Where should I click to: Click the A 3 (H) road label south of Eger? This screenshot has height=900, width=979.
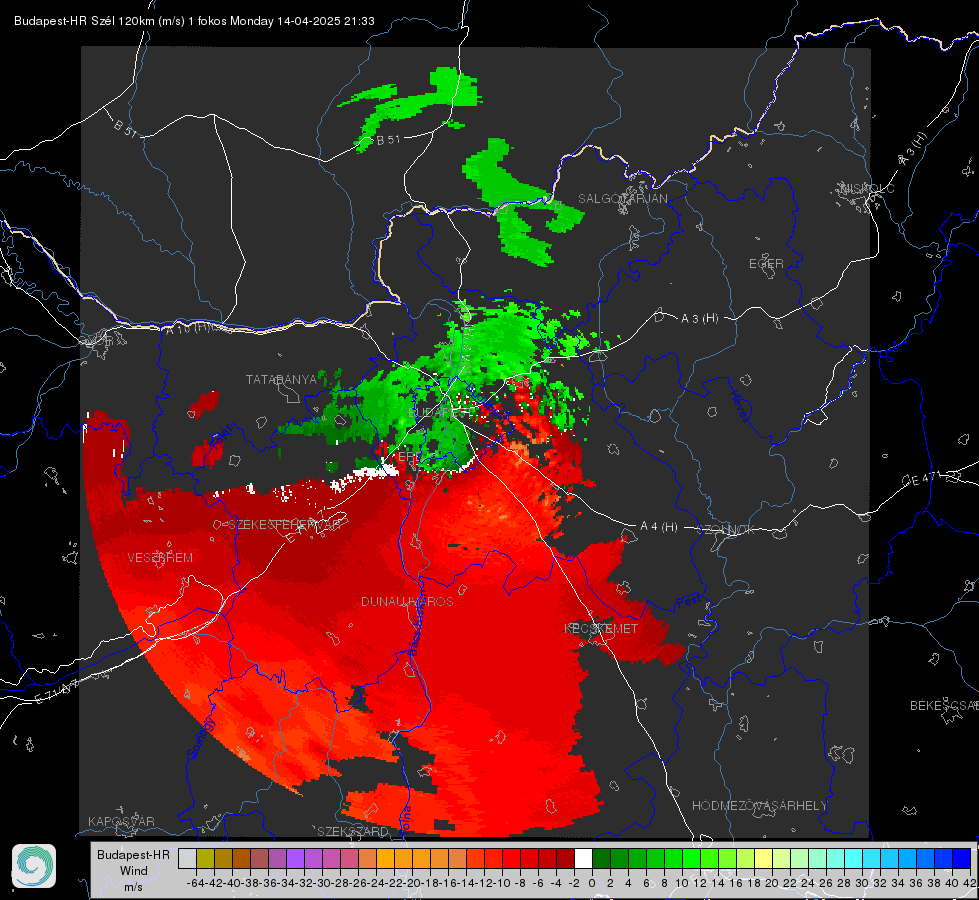(x=699, y=319)
